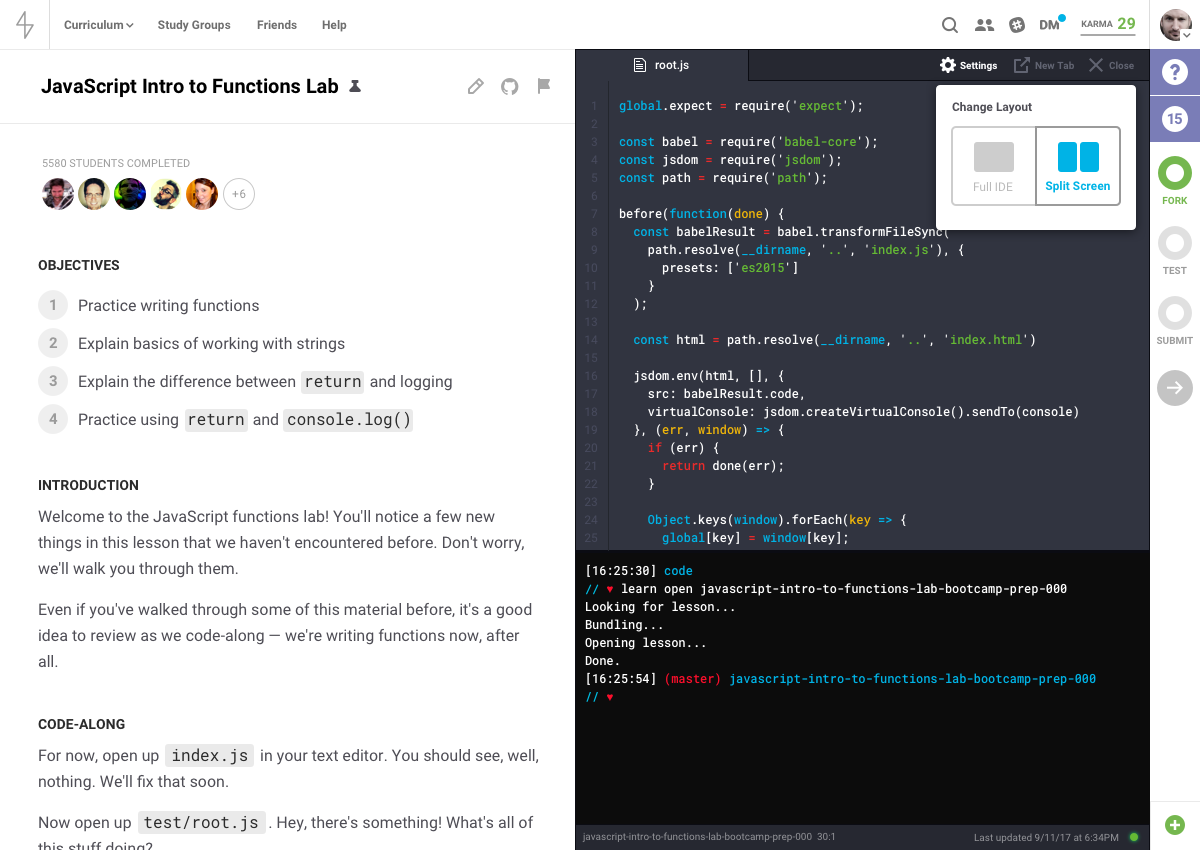Image resolution: width=1200 pixels, height=850 pixels.
Task: Click the second student avatar
Action: [x=94, y=193]
